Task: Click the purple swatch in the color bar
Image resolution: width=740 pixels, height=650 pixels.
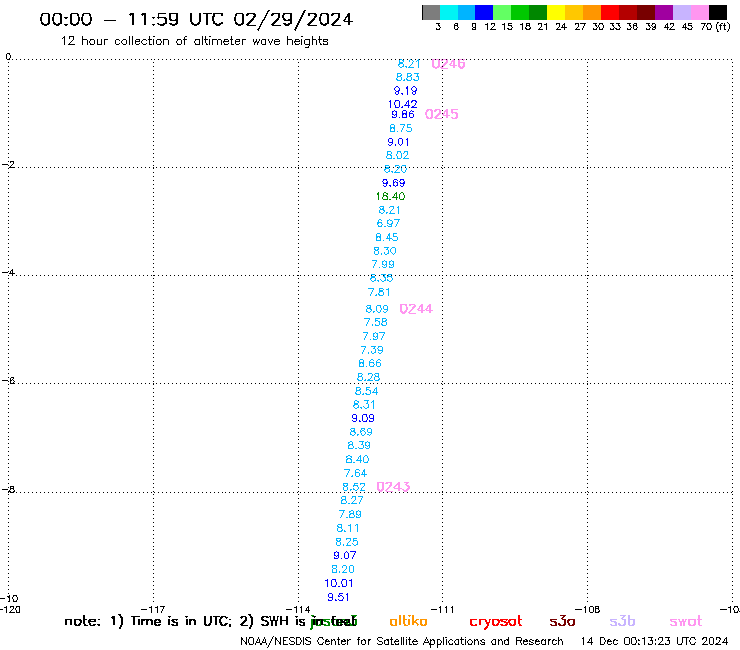Action: pos(664,12)
